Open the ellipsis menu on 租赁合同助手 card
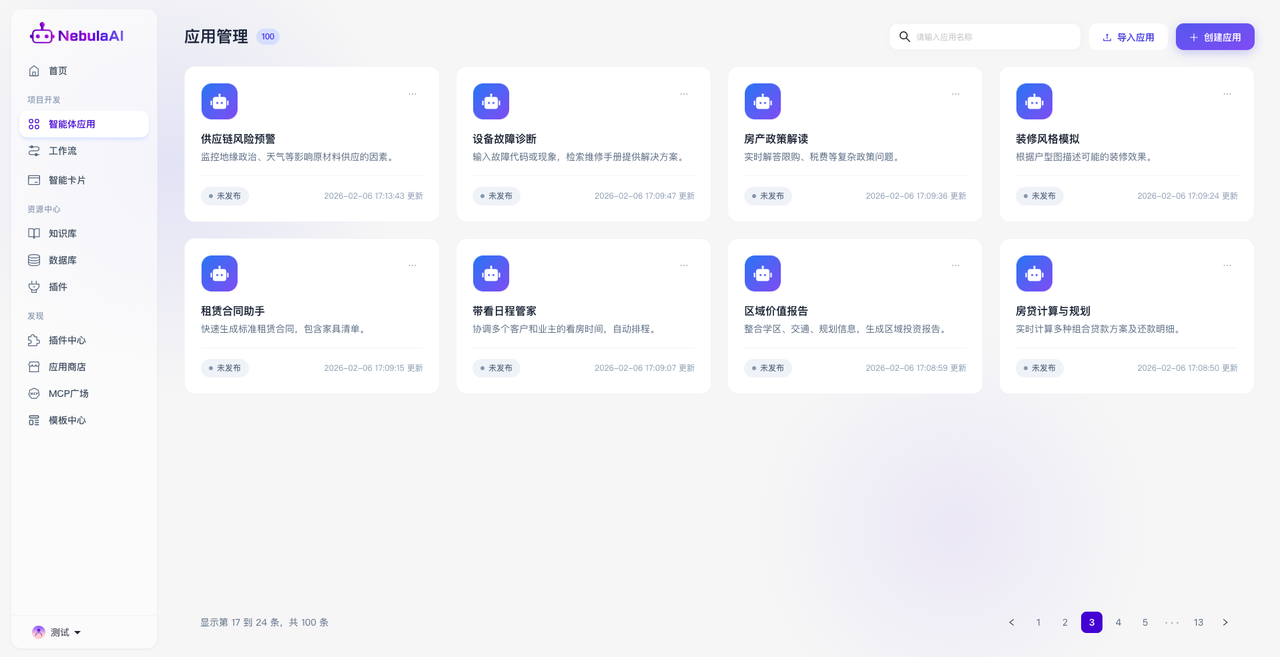Screen dimensions: 1280x657 click(x=412, y=266)
